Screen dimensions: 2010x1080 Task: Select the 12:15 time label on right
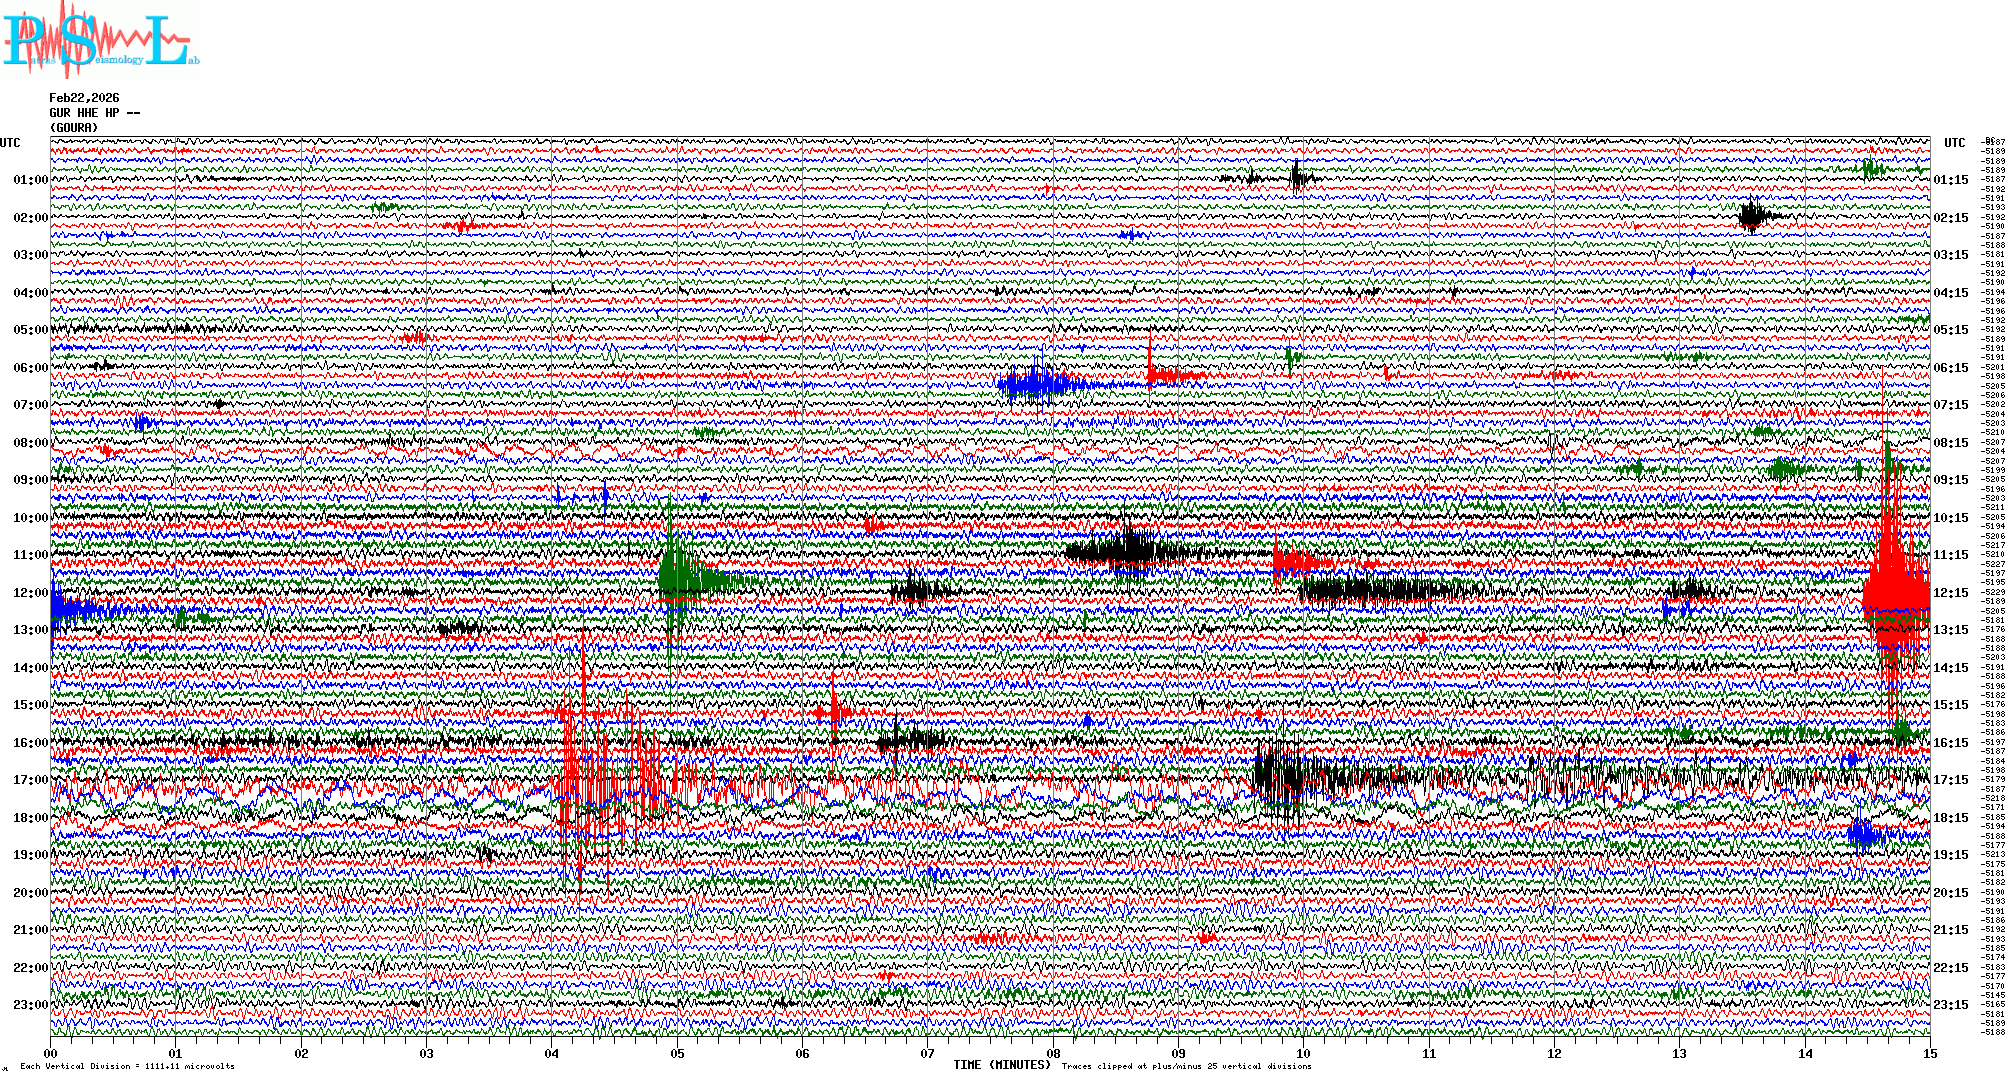pyautogui.click(x=1950, y=593)
